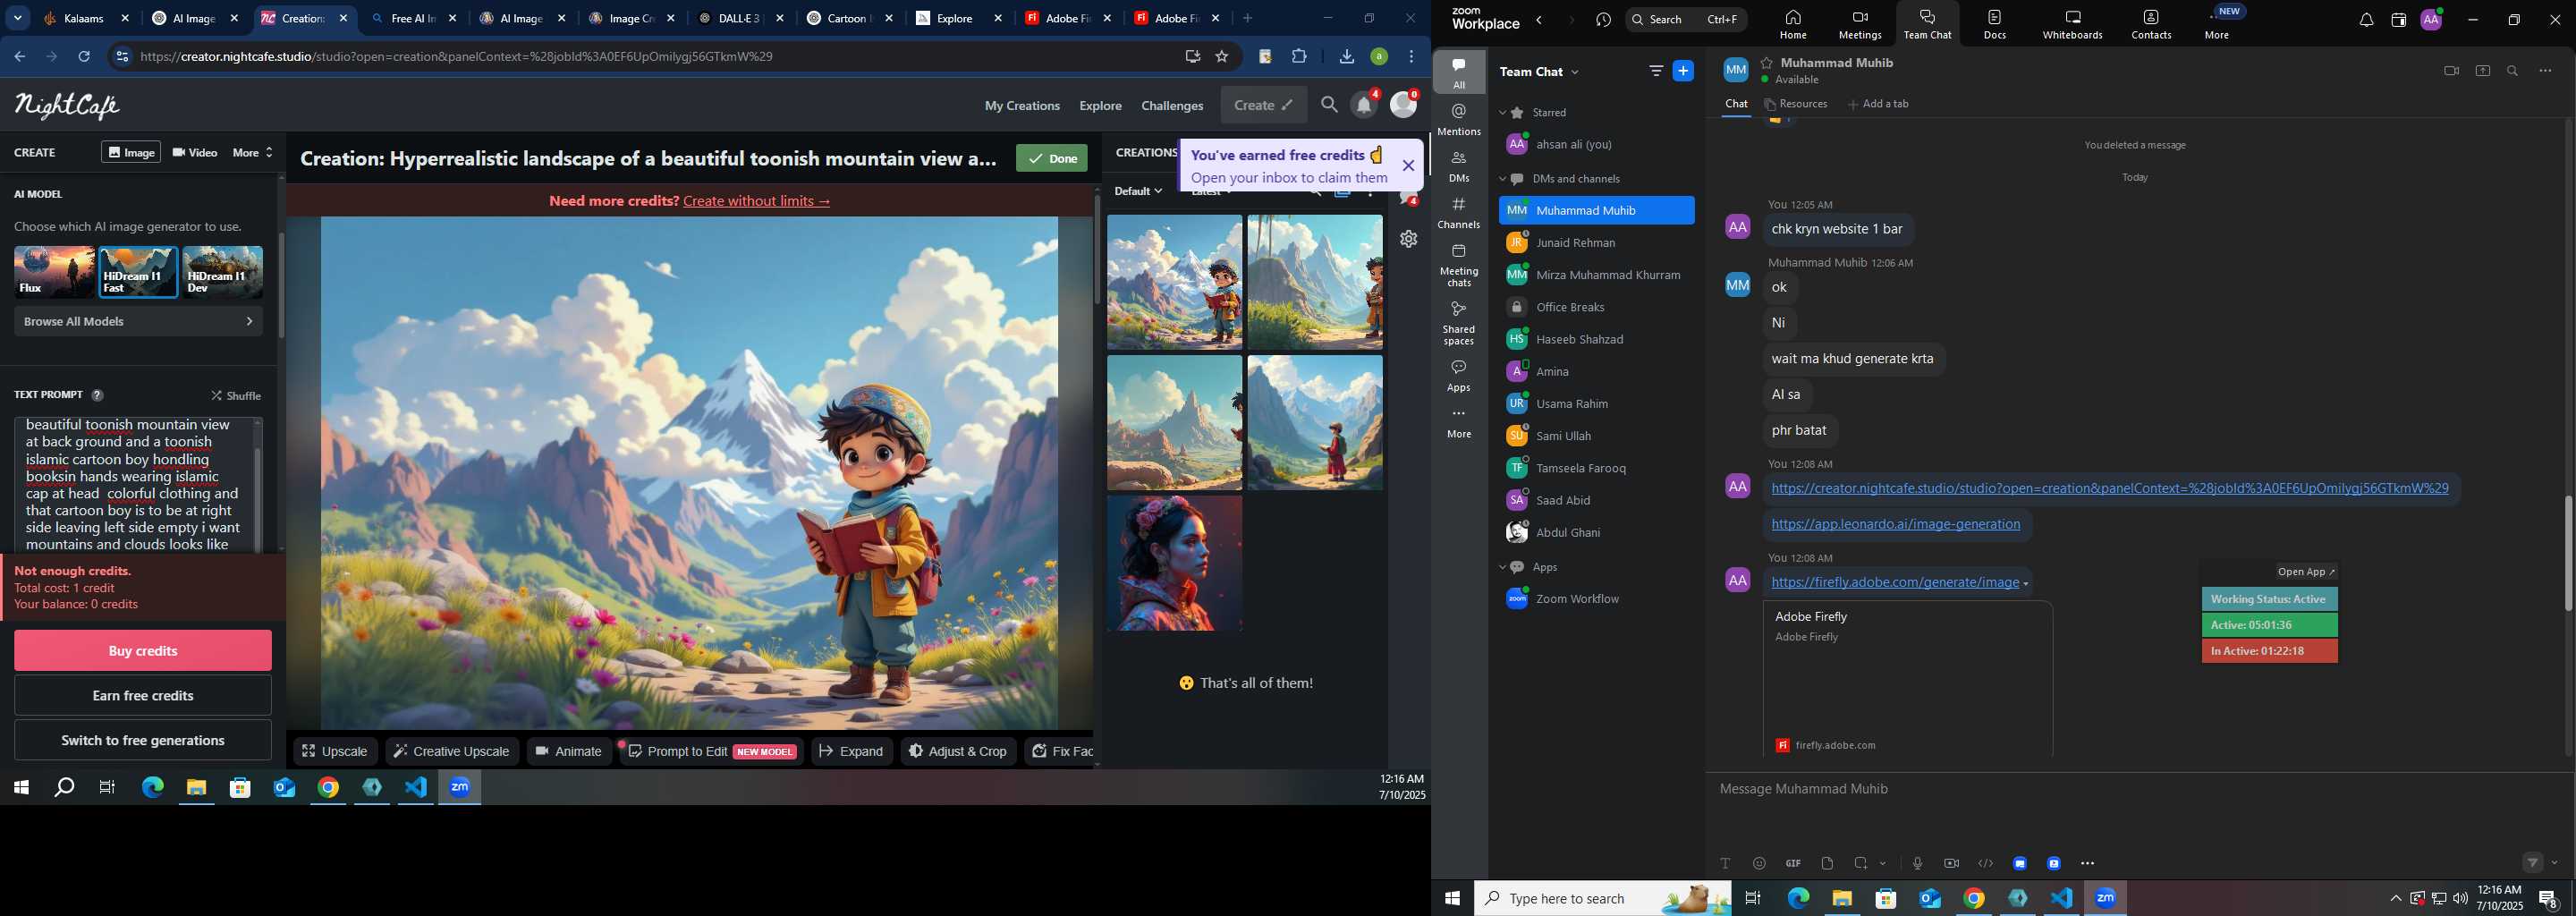The height and width of the screenshot is (916, 2576).
Task: Open the NightCafe profile avatar menu
Action: pyautogui.click(x=1404, y=105)
